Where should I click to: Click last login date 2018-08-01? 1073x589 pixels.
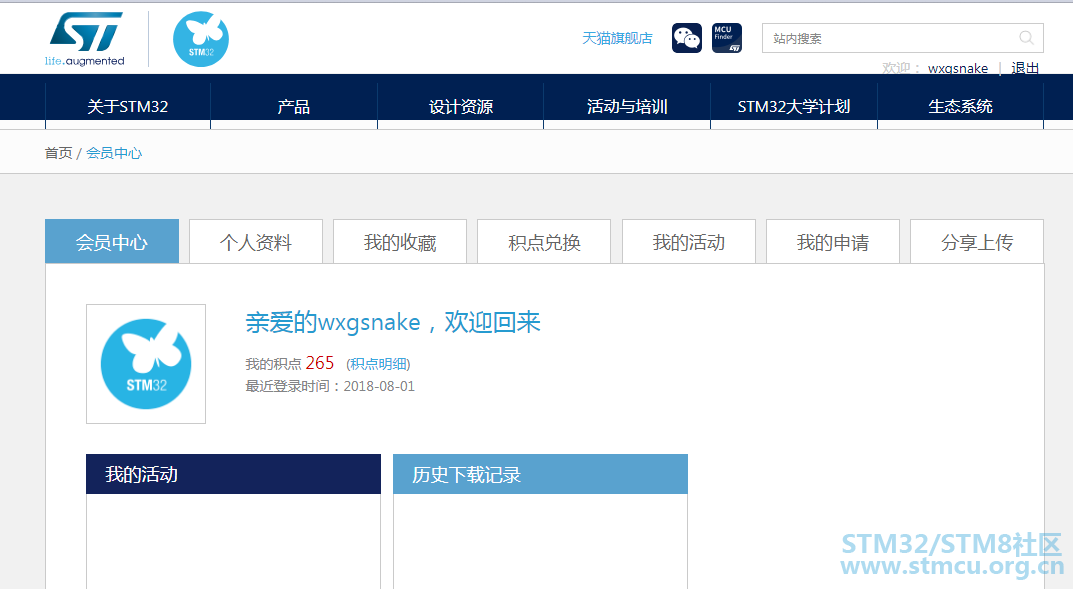tap(379, 386)
